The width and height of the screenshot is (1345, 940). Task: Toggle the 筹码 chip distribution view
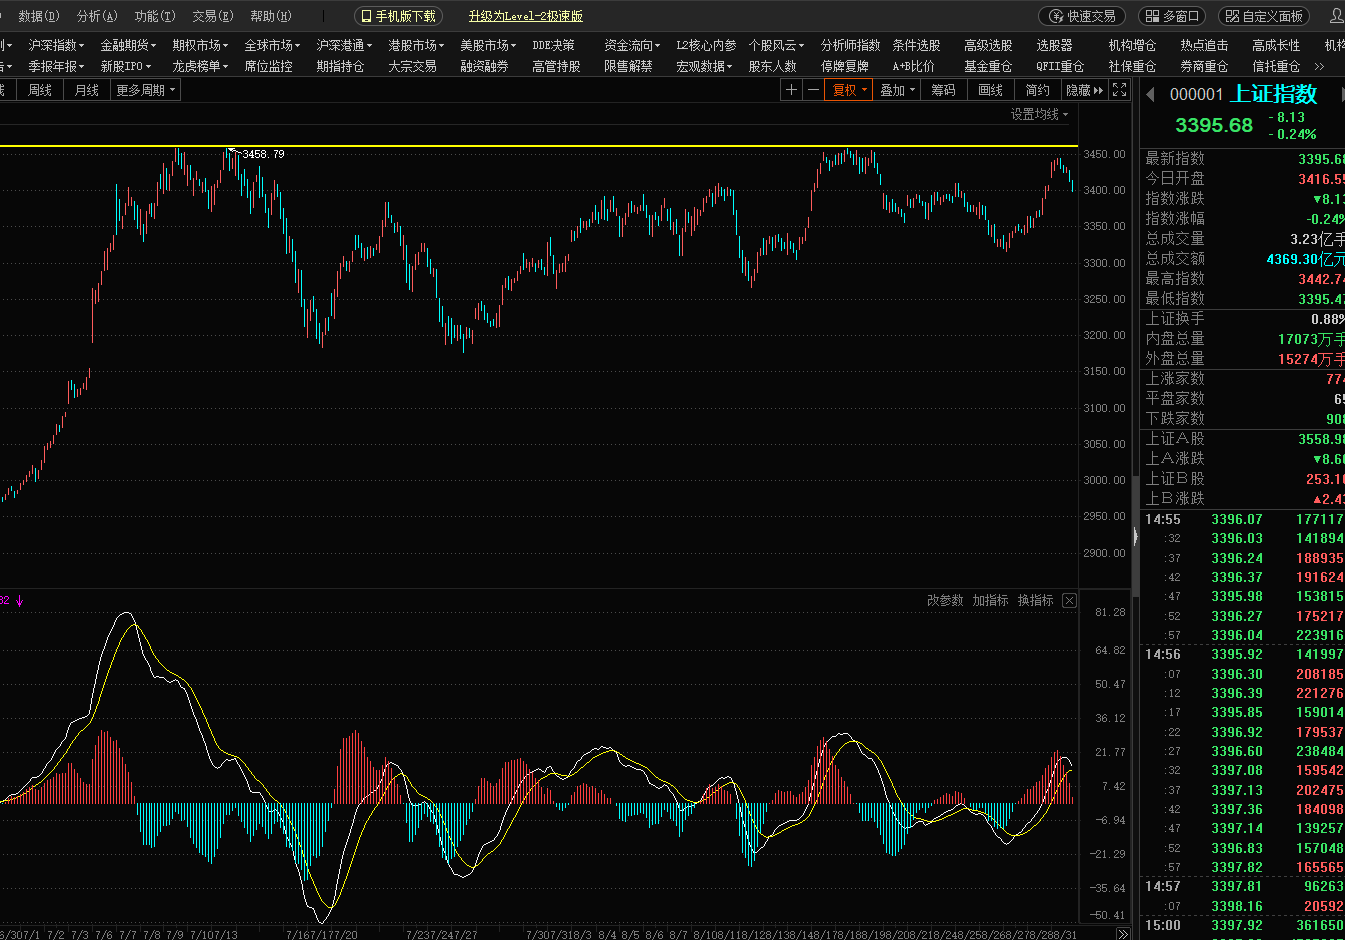click(943, 90)
